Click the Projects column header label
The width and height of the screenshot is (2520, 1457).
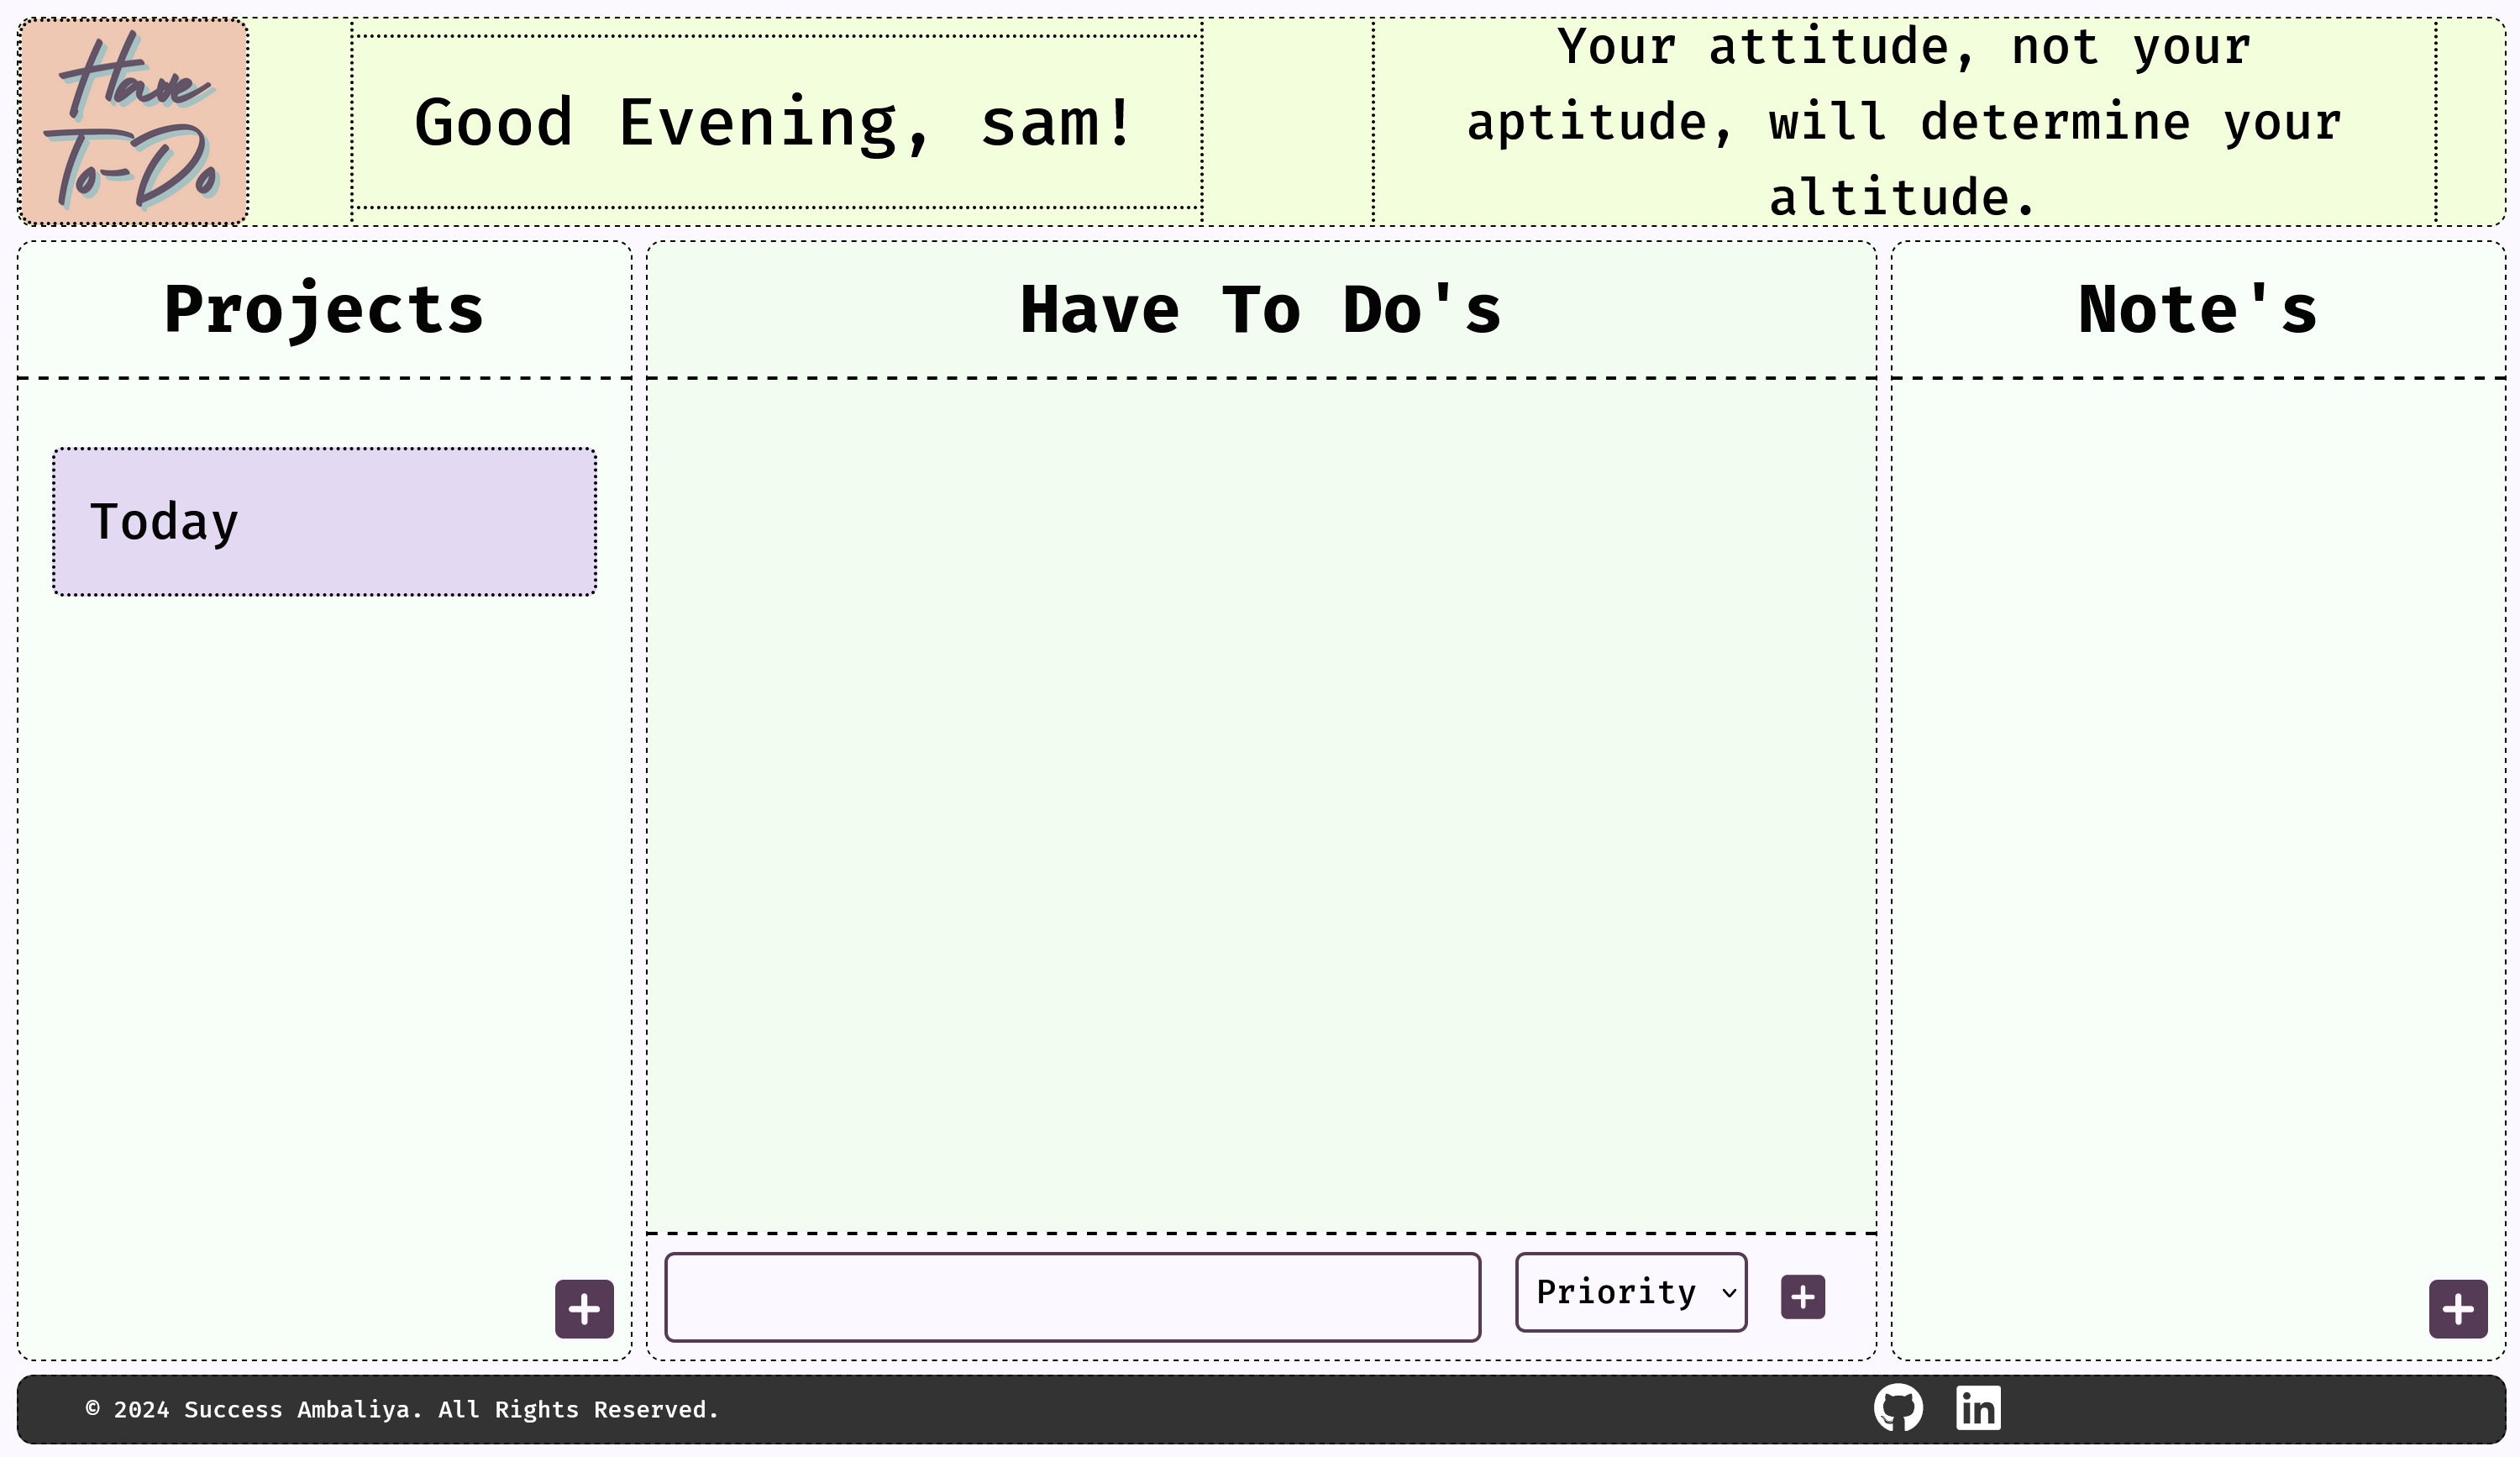324,307
